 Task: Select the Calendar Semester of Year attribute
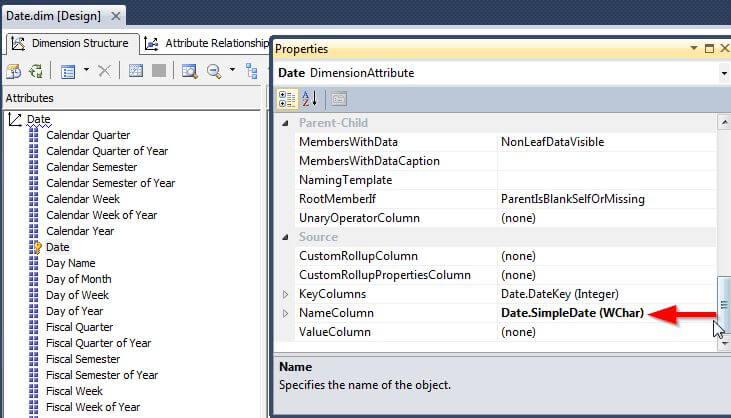click(110, 183)
